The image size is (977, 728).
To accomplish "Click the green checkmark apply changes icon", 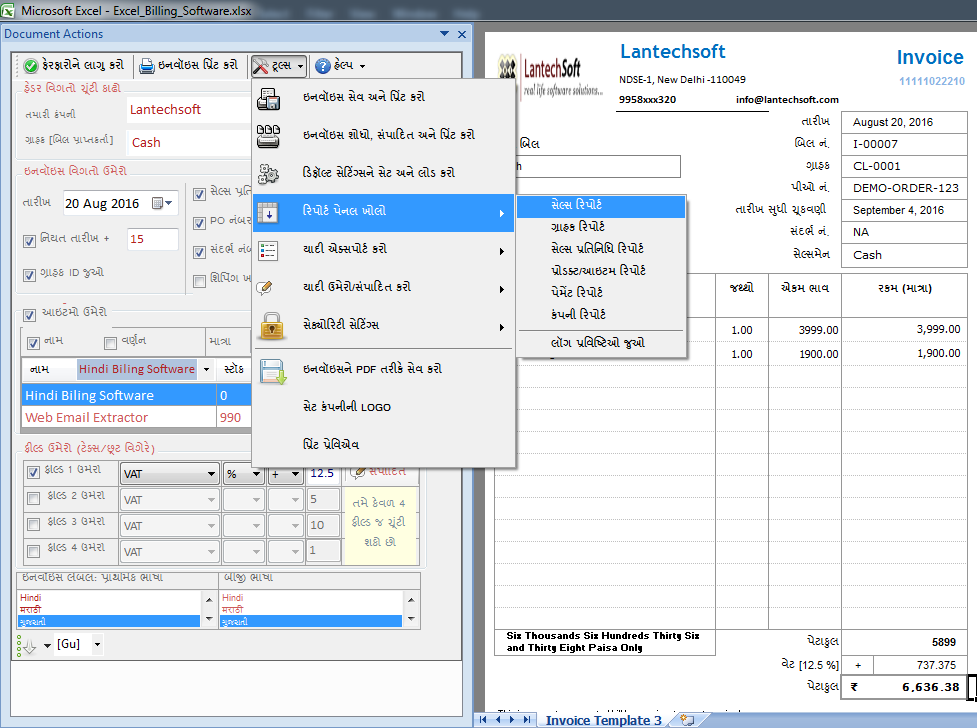I will click(x=31, y=65).
